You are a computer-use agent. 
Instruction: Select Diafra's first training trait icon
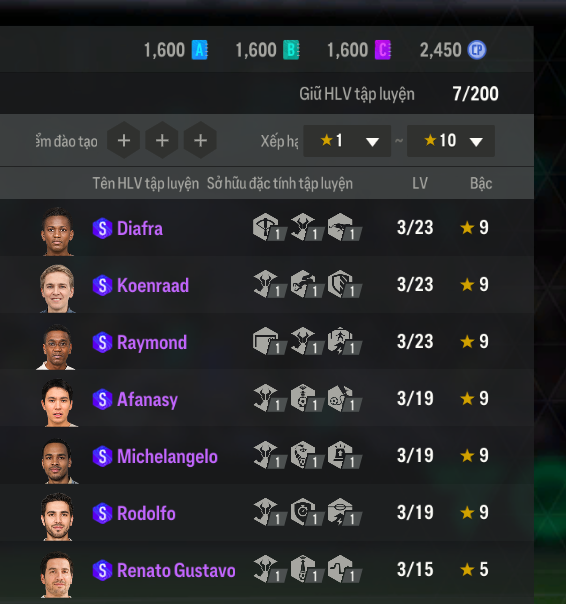(x=269, y=227)
